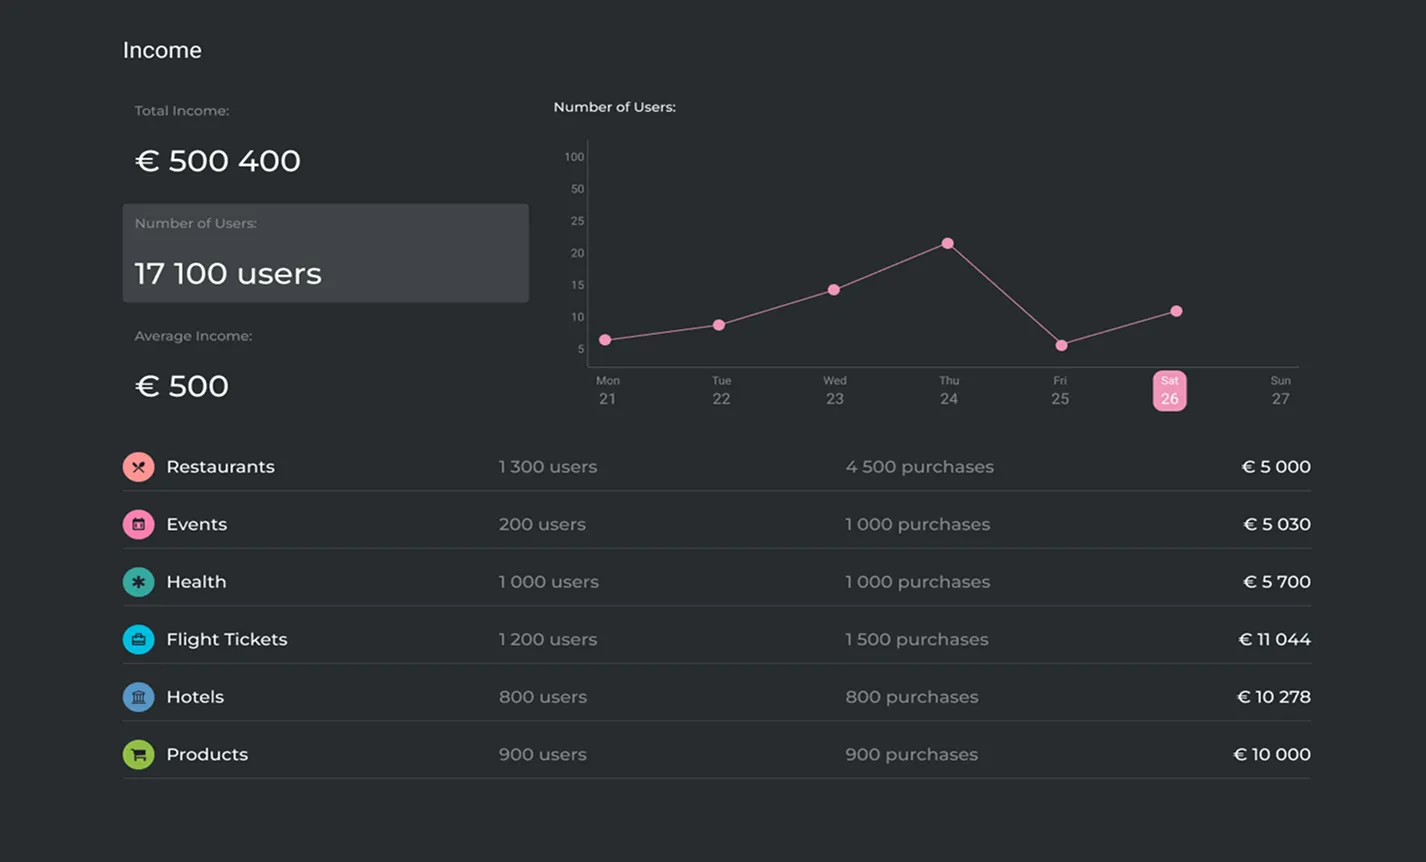
Task: Choose Mon 21 on the chart axis
Action: coord(607,390)
